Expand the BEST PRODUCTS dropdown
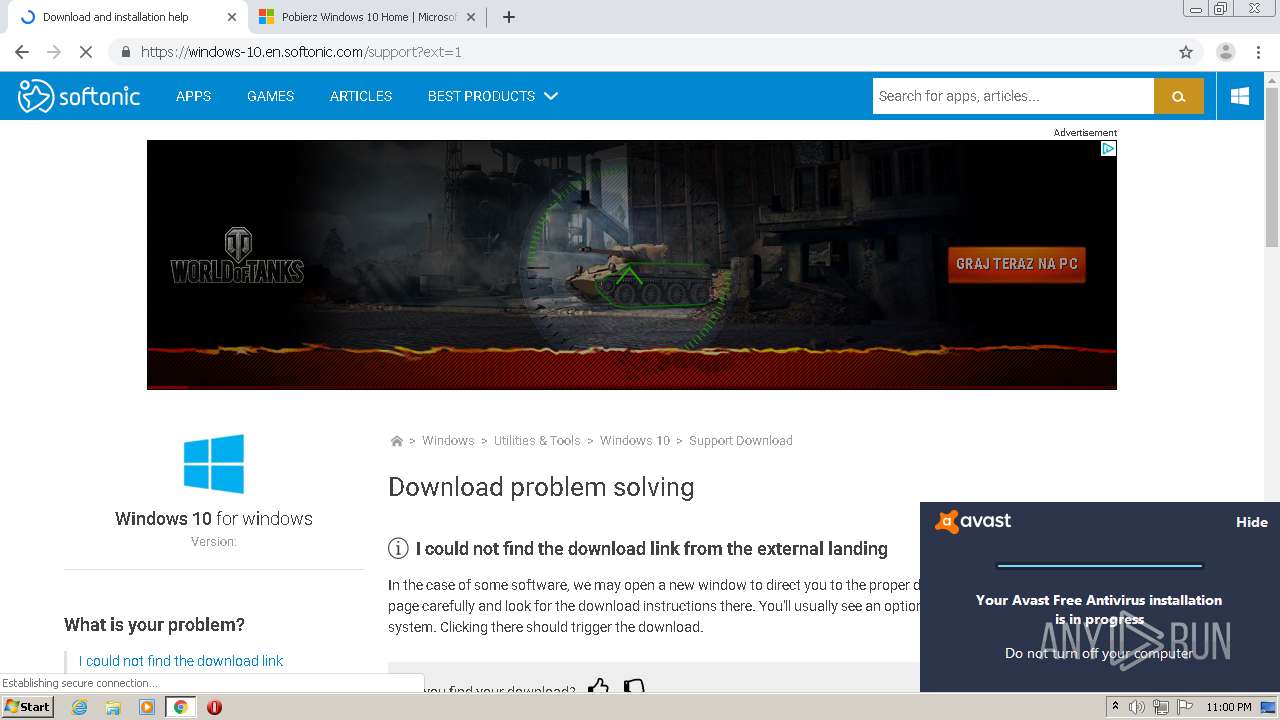This screenshot has height=720, width=1280. coord(492,96)
